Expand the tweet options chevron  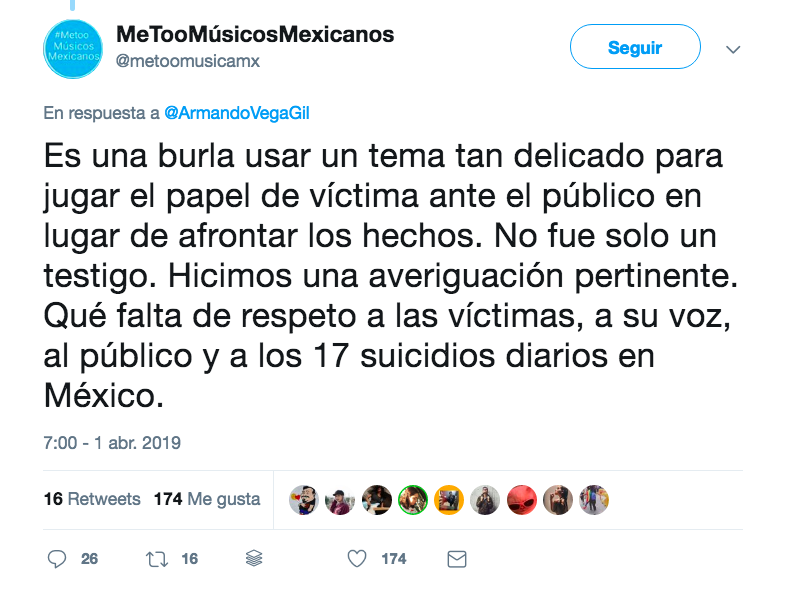[x=733, y=49]
